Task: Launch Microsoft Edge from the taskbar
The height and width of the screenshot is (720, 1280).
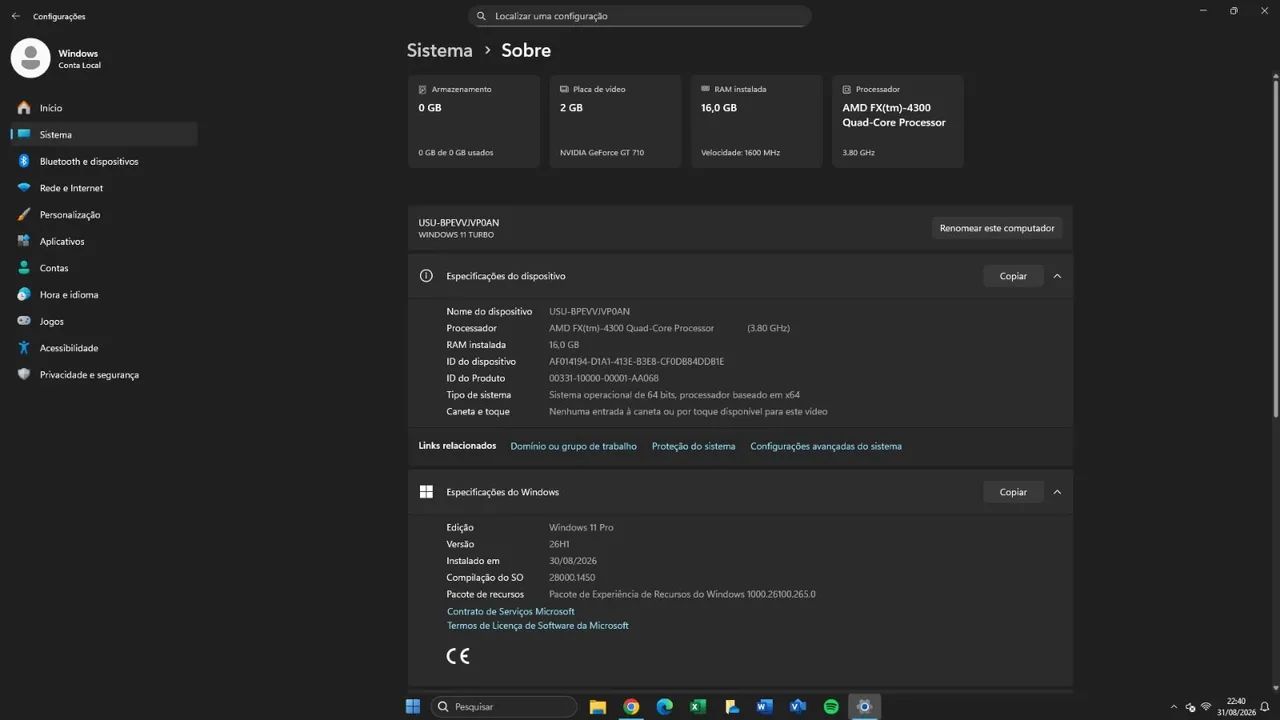Action: tap(665, 706)
